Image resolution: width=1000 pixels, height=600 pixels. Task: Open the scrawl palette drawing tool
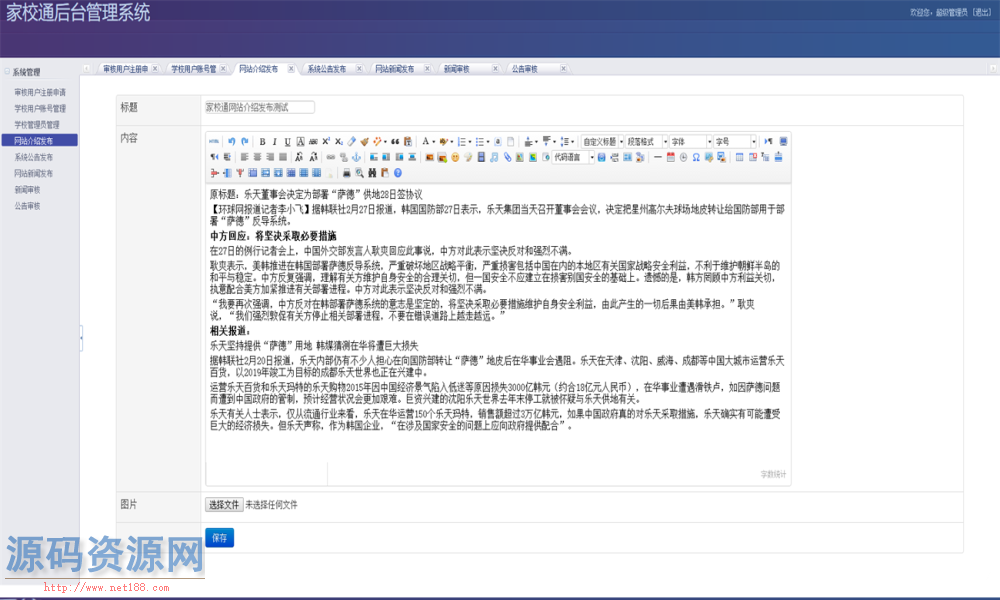[468, 157]
